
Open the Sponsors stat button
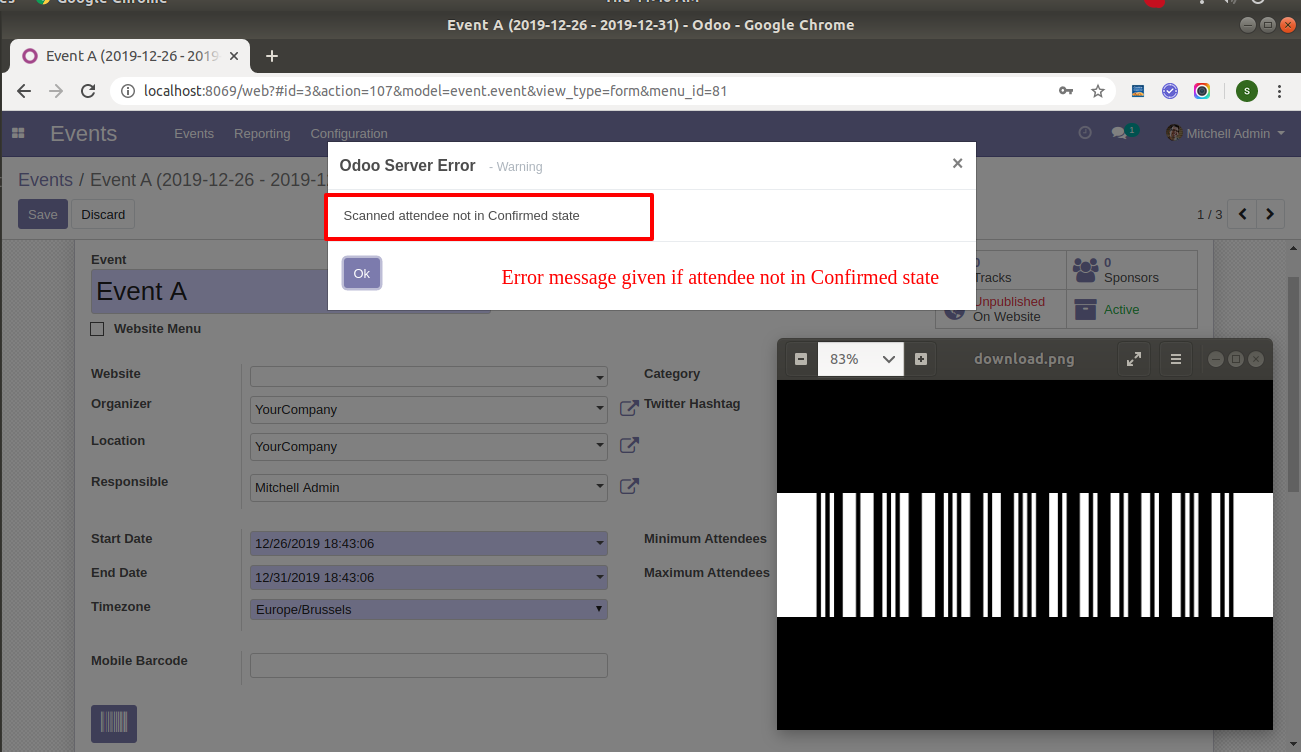[x=1131, y=270]
